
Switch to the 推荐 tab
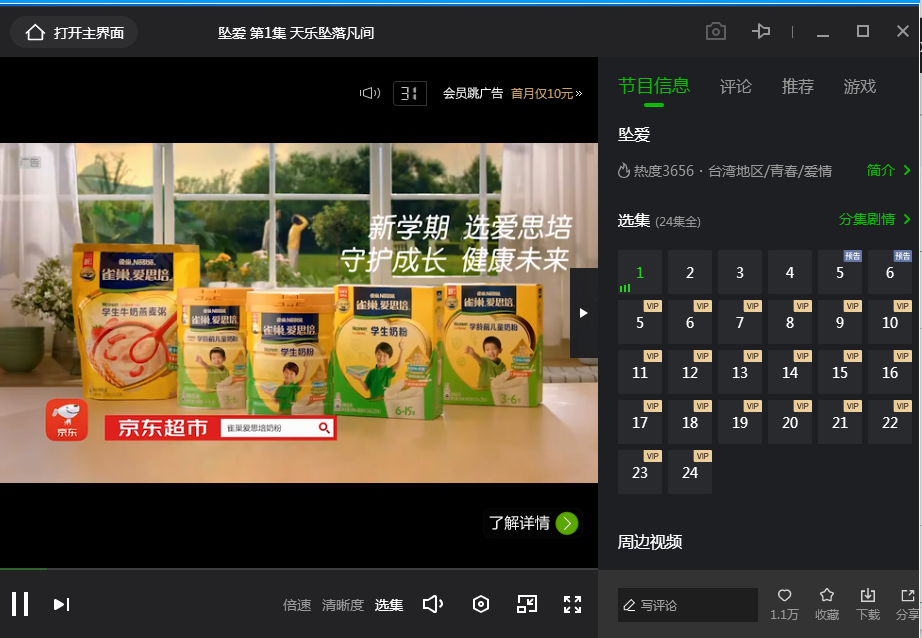pos(797,86)
